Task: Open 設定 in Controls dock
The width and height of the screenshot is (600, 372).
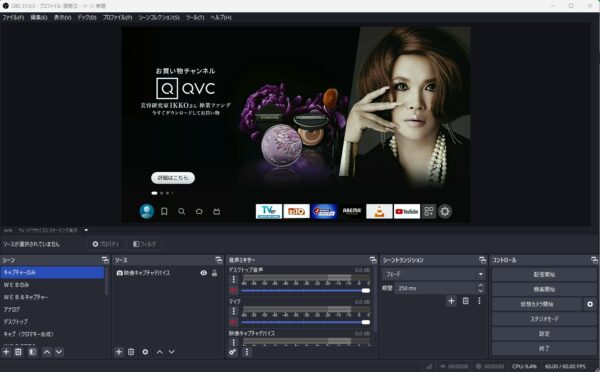Action: click(x=544, y=334)
